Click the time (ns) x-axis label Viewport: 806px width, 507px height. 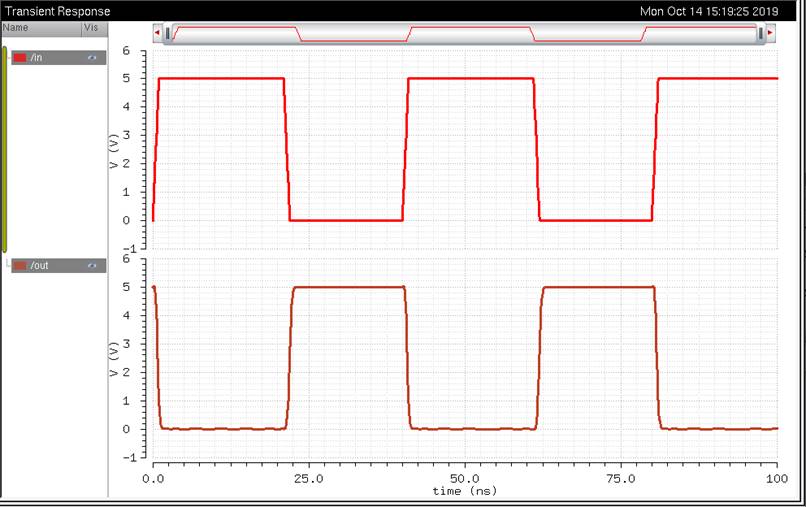pyautogui.click(x=464, y=491)
